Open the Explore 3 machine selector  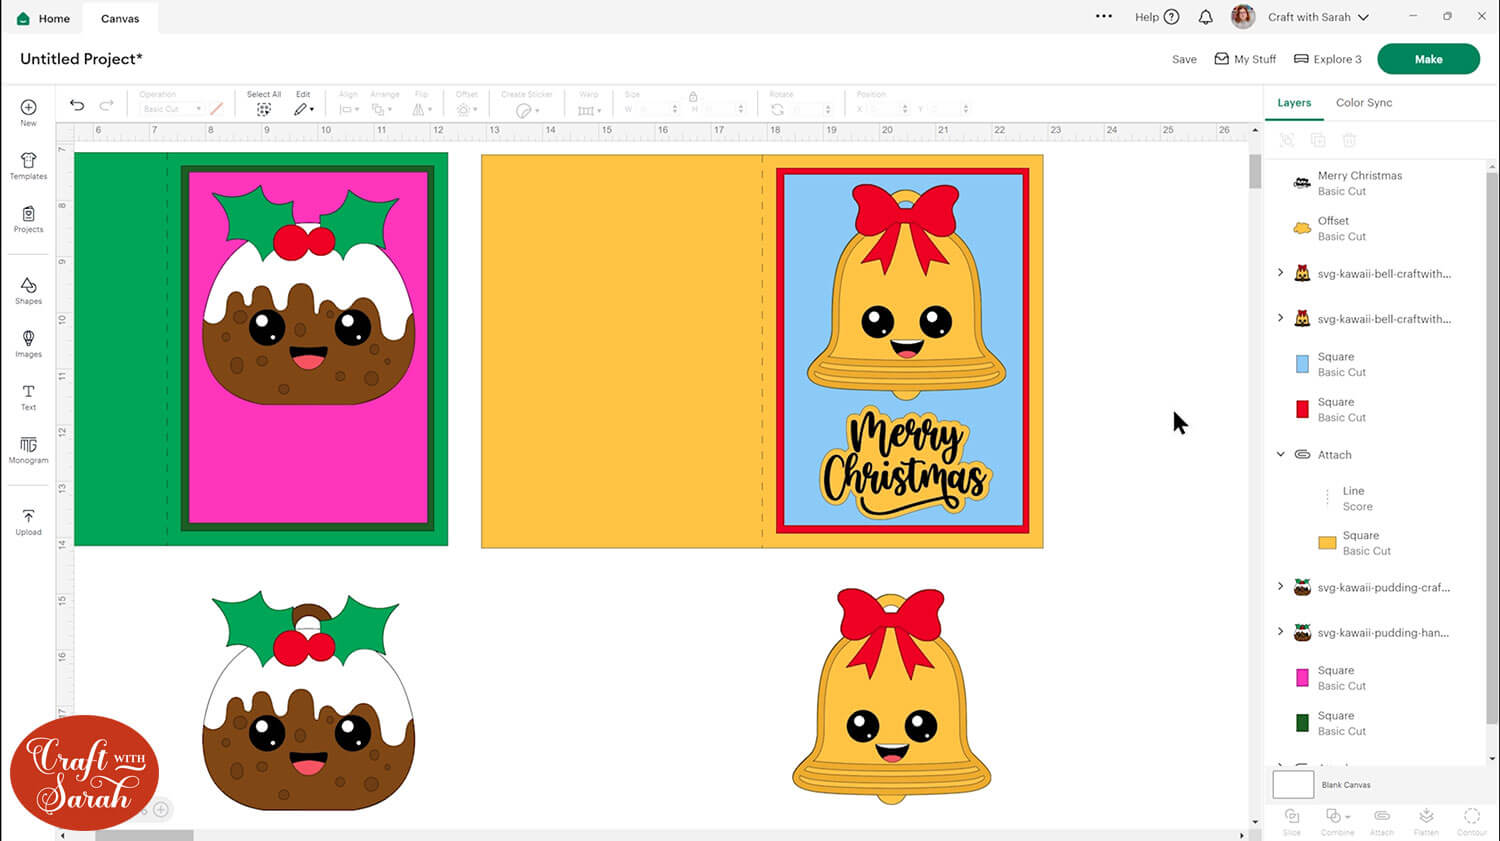coord(1327,59)
